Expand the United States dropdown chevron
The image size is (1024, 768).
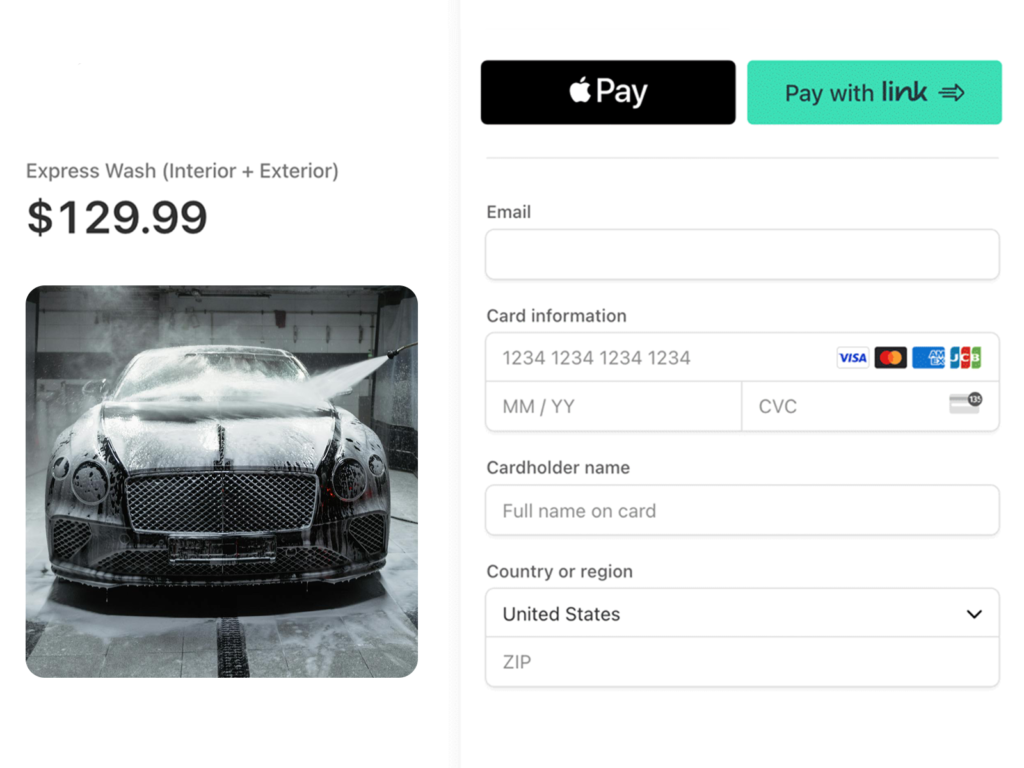coord(975,613)
